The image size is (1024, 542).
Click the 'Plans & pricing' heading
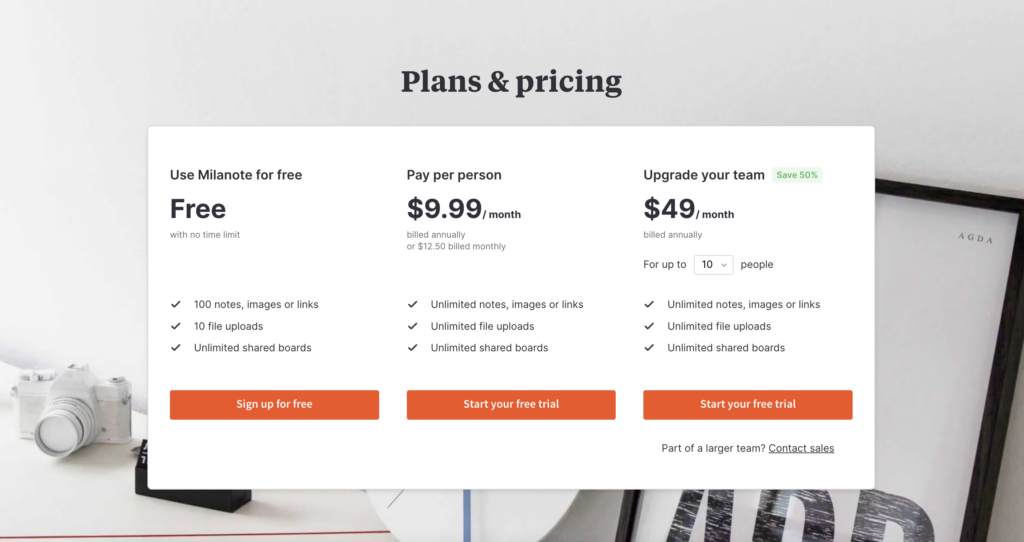(x=511, y=82)
